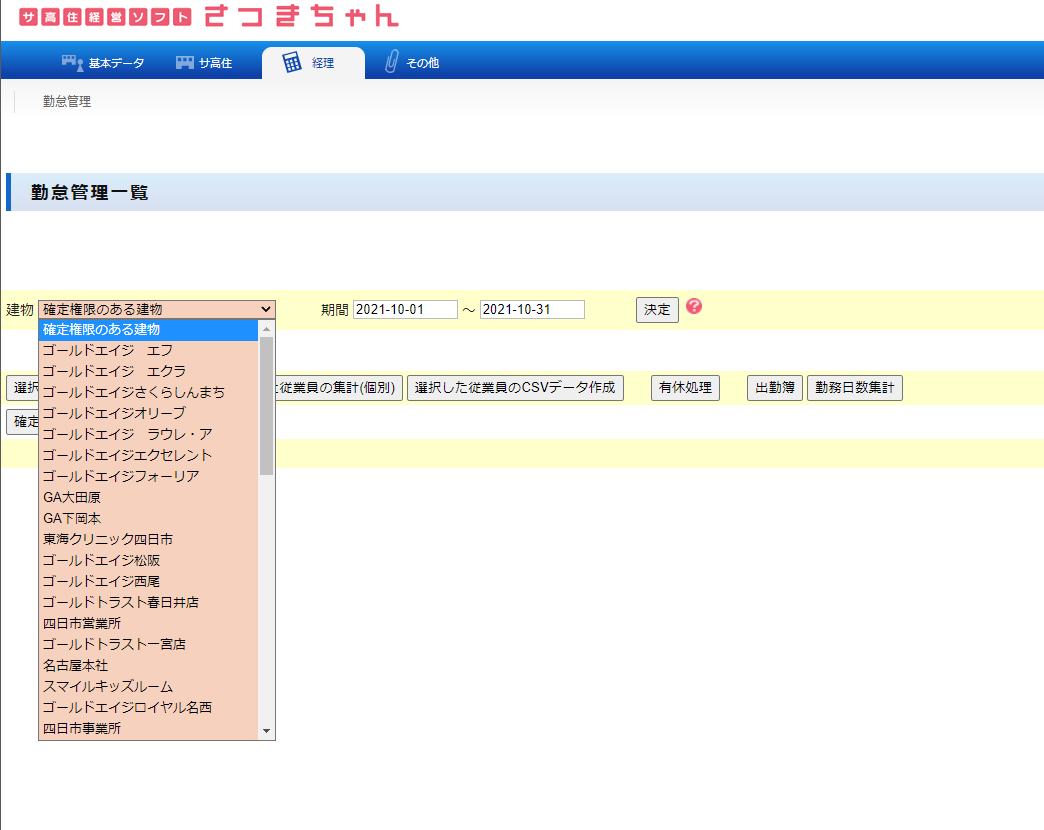Open the その他 paperclip tab
The width and height of the screenshot is (1044, 830).
412,63
